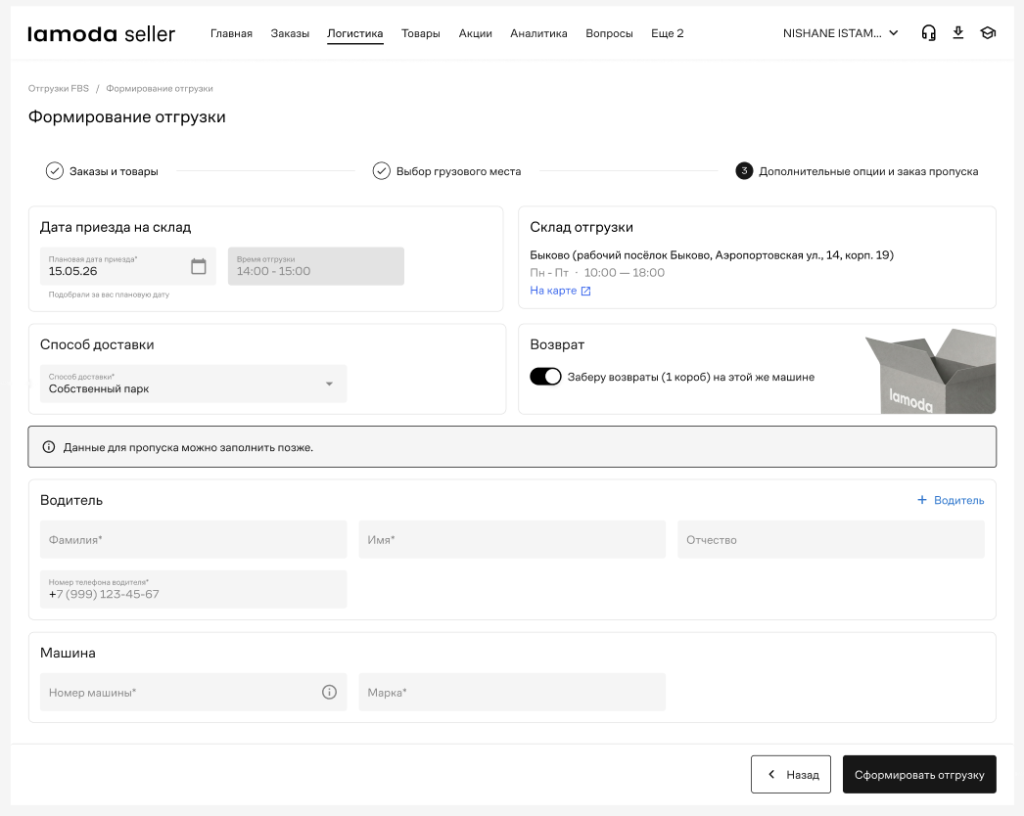The height and width of the screenshot is (816, 1024).
Task: Click the info icon in car number field
Action: [x=329, y=692]
